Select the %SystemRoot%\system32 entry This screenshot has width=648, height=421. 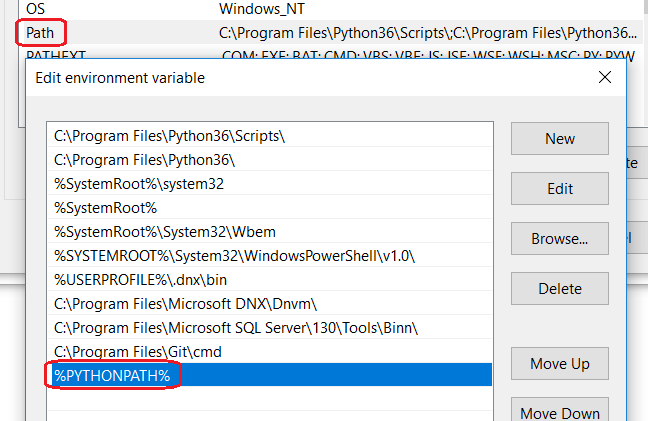pos(269,184)
